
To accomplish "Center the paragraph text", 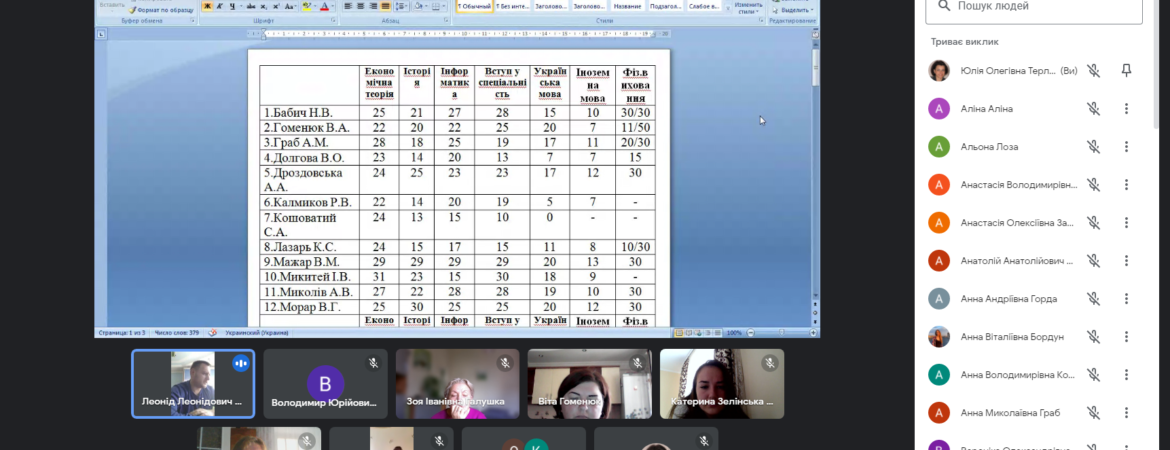I will coord(360,6).
